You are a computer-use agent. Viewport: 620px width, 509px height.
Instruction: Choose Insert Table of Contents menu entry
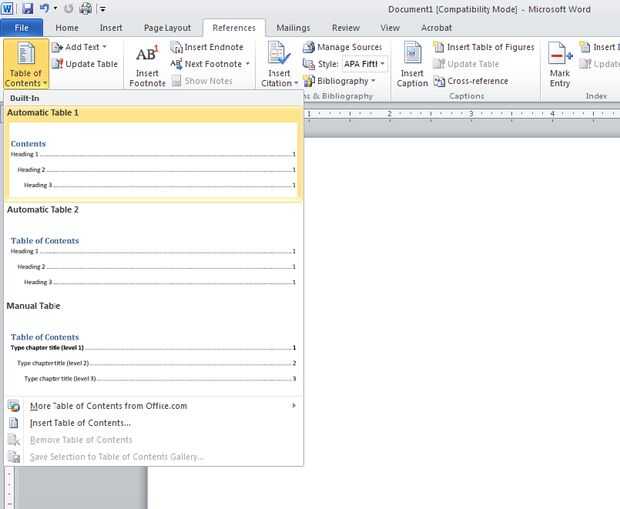153,423
